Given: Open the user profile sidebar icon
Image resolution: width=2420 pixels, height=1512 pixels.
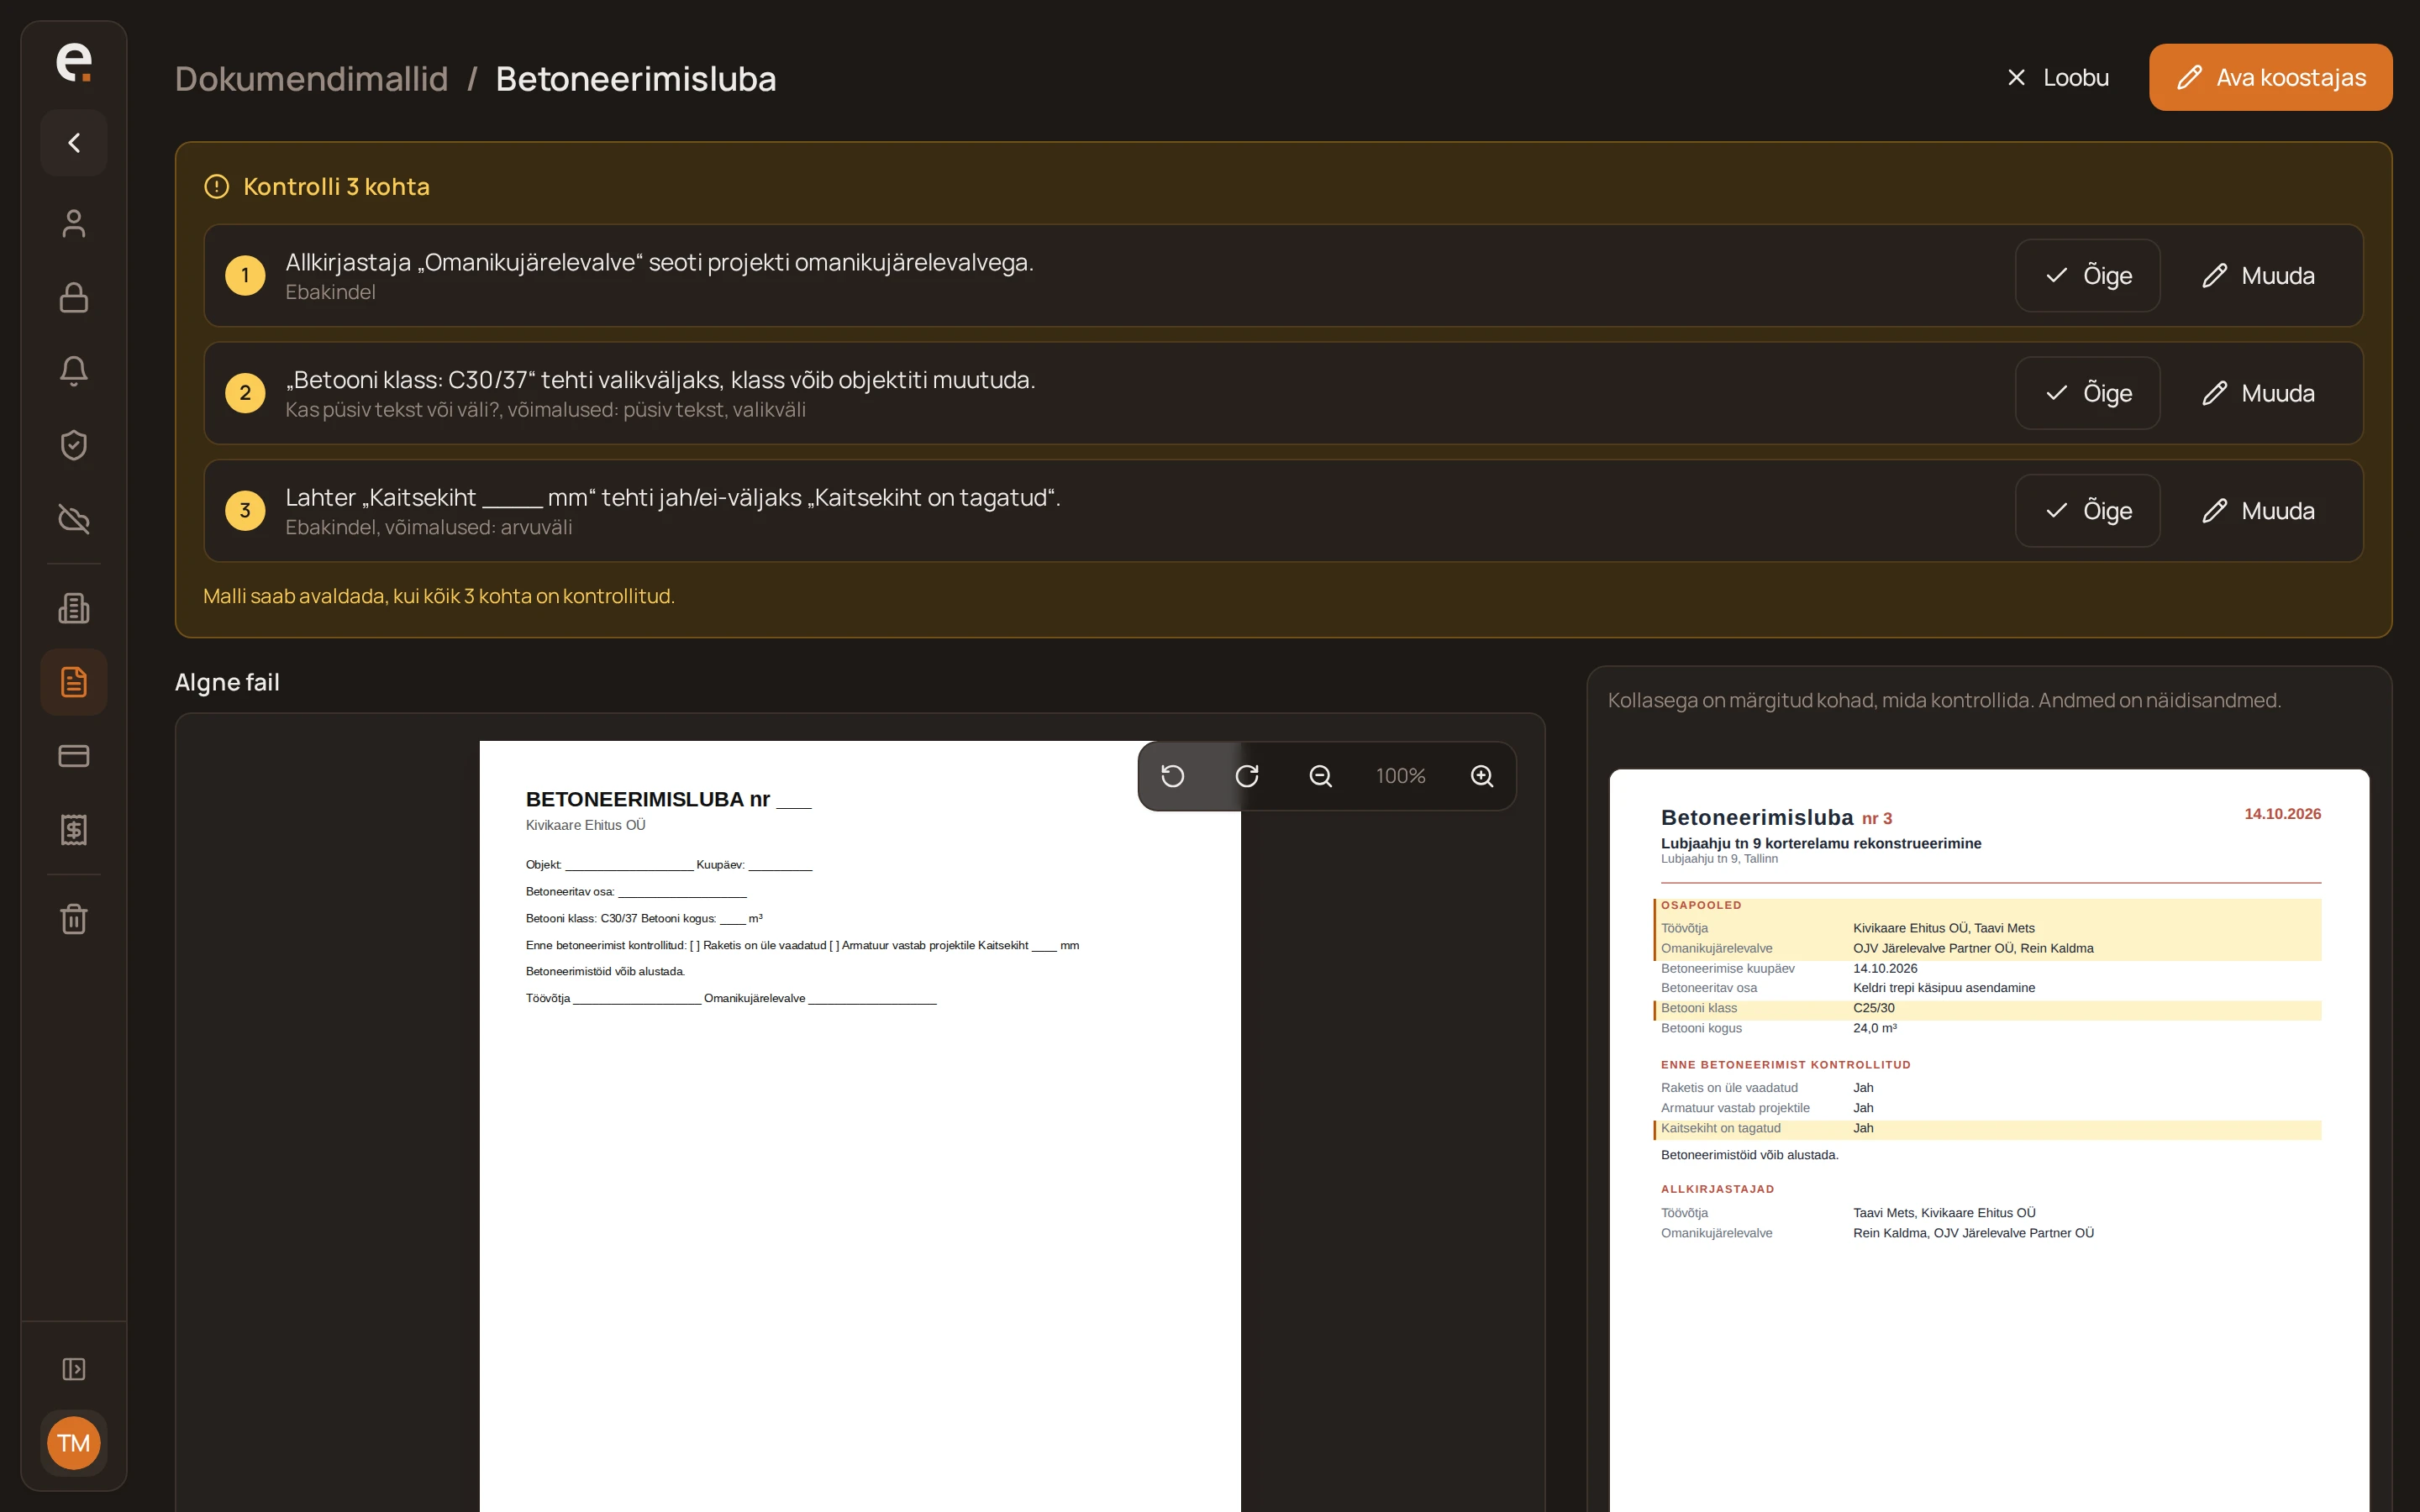Looking at the screenshot, I should [74, 223].
